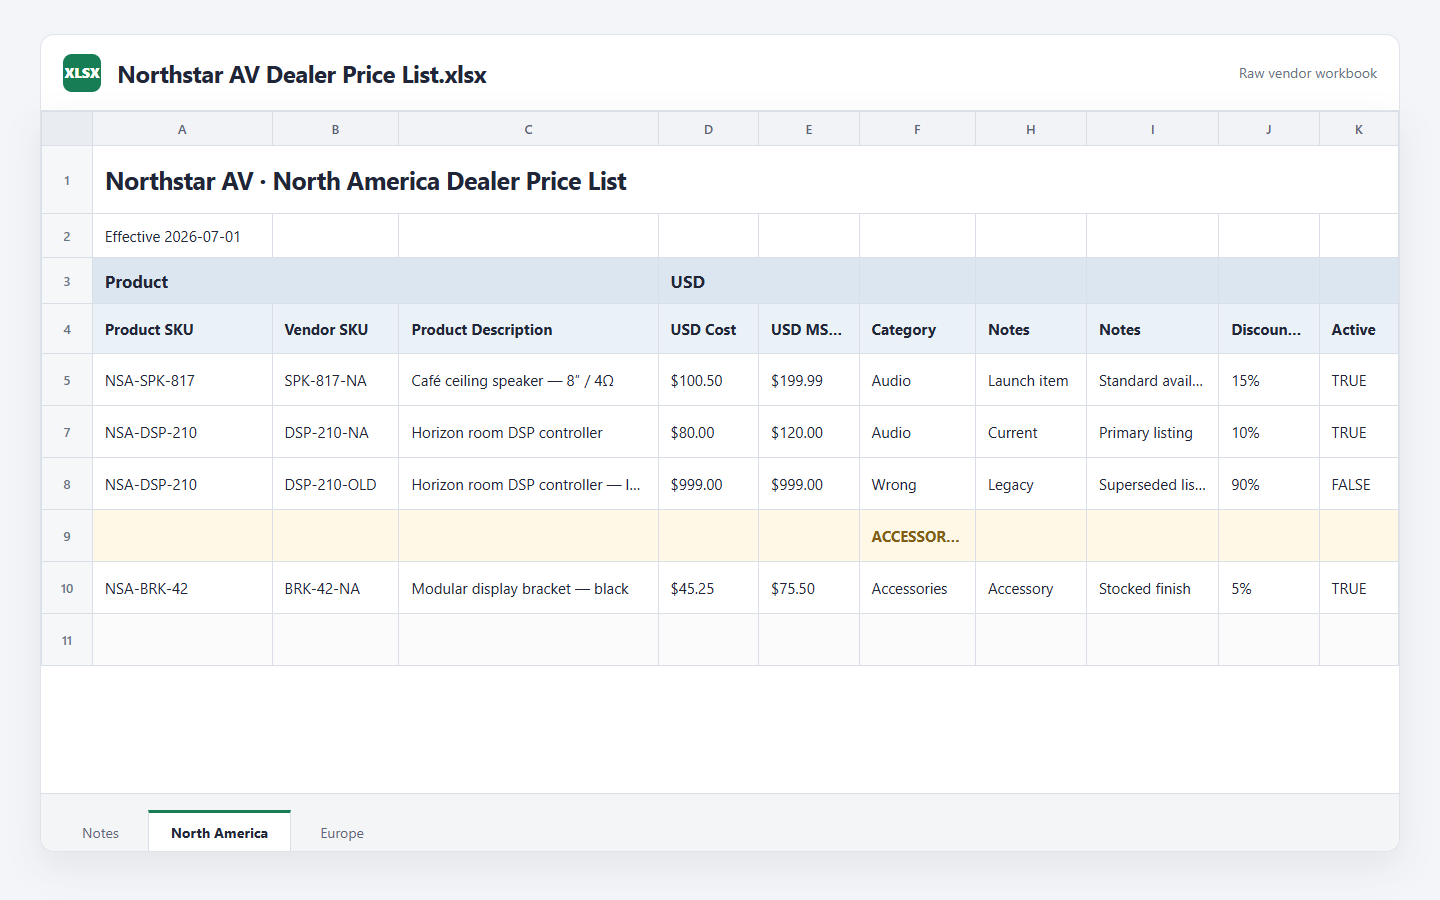Open the Europe sheet tab
1440x900 pixels.
[342, 832]
